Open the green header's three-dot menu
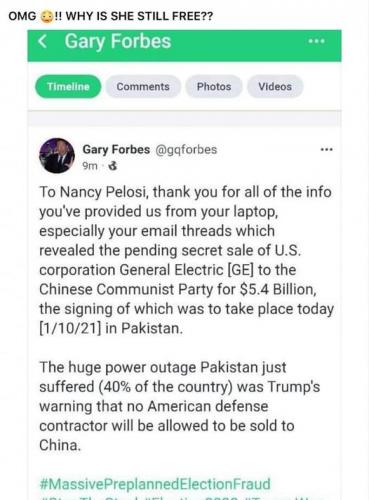 point(316,41)
